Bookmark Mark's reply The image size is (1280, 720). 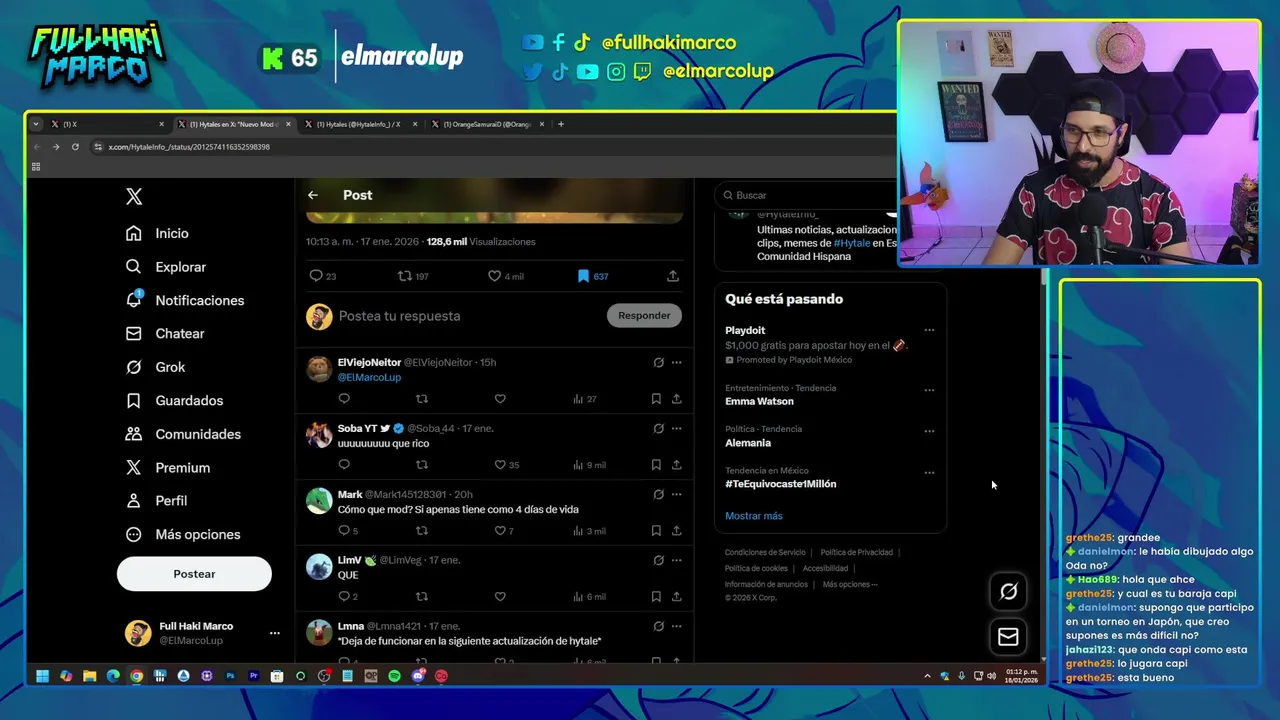656,530
